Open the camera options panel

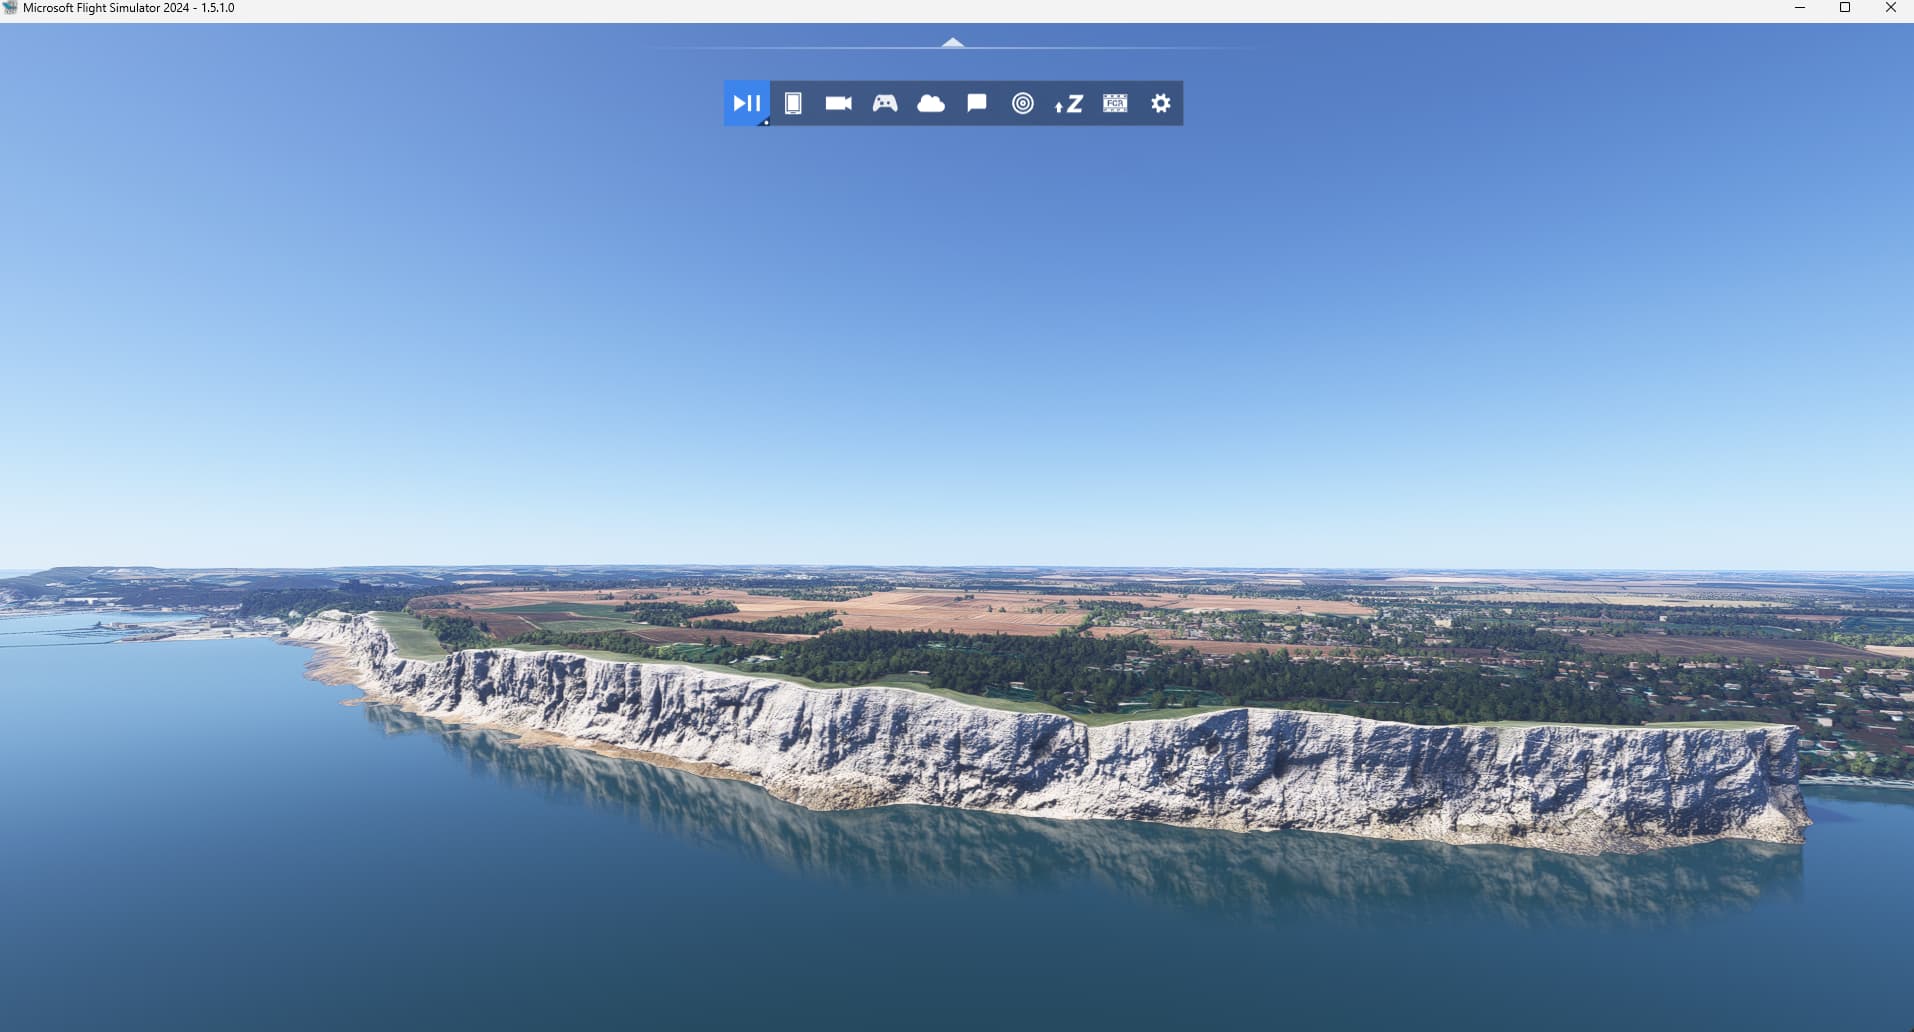tap(839, 103)
